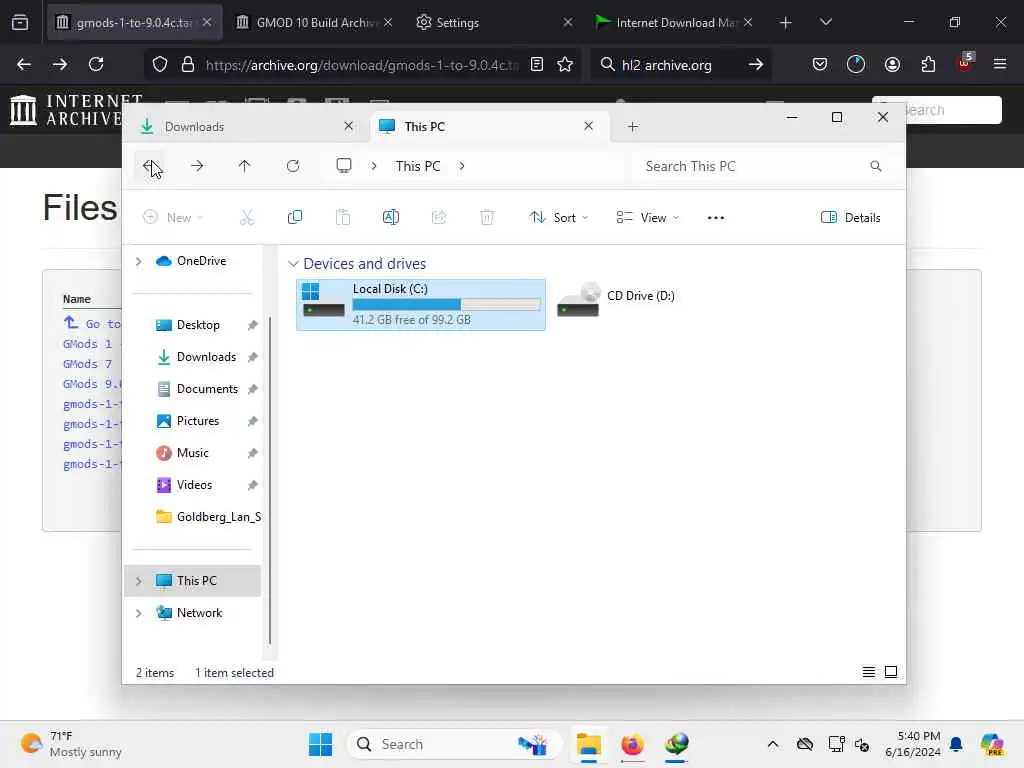The width and height of the screenshot is (1024, 768).
Task: Open Internet Download Manager taskbar icon
Action: tap(677, 744)
